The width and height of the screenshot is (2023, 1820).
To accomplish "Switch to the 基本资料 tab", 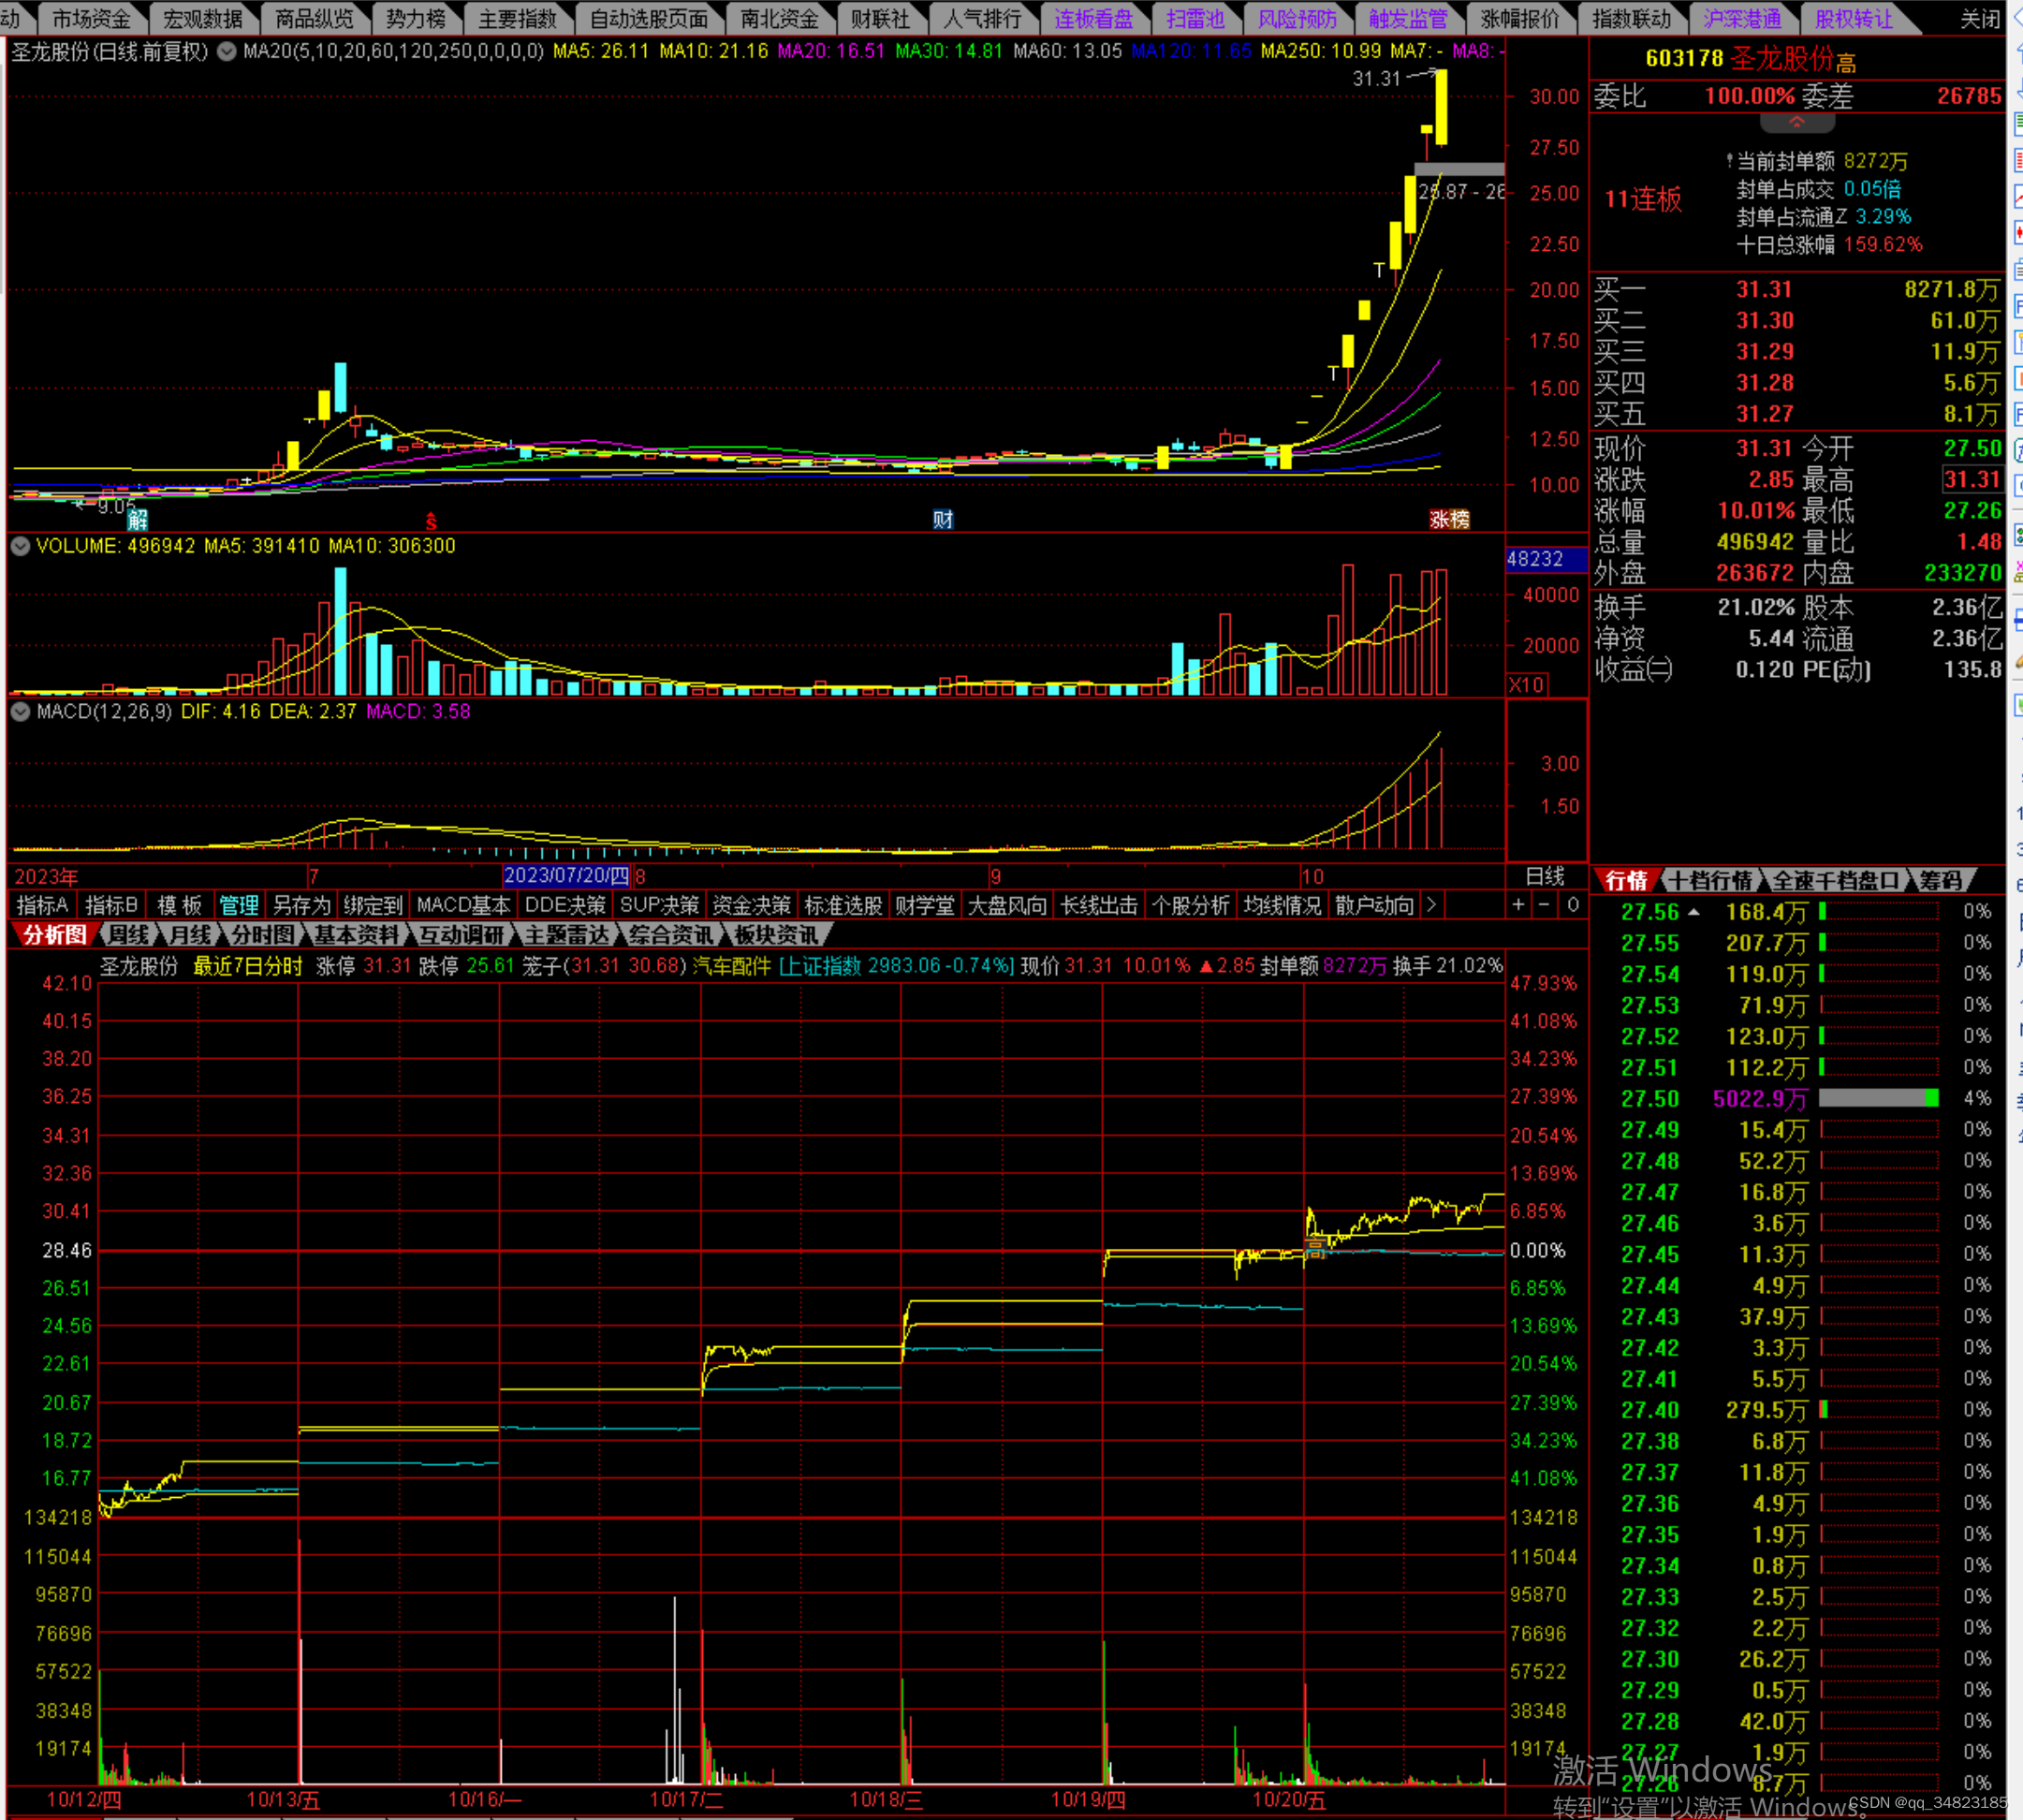I will pos(356,935).
